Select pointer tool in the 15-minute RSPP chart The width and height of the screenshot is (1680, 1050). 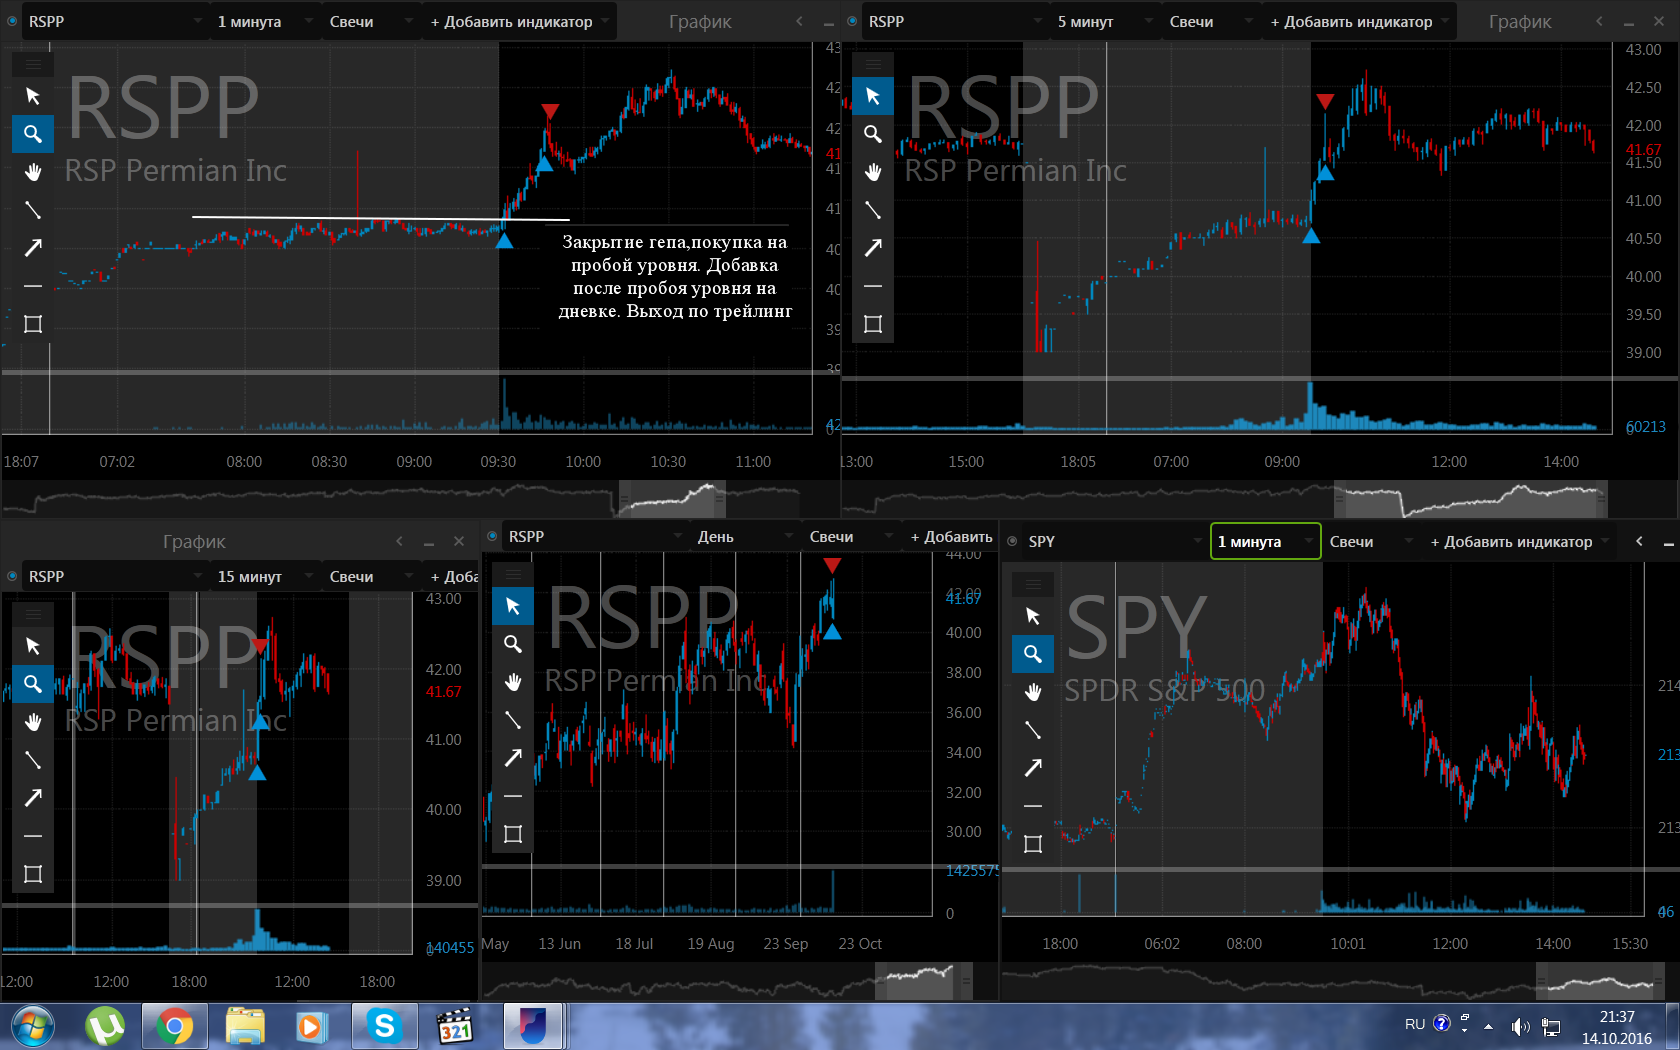(x=33, y=646)
